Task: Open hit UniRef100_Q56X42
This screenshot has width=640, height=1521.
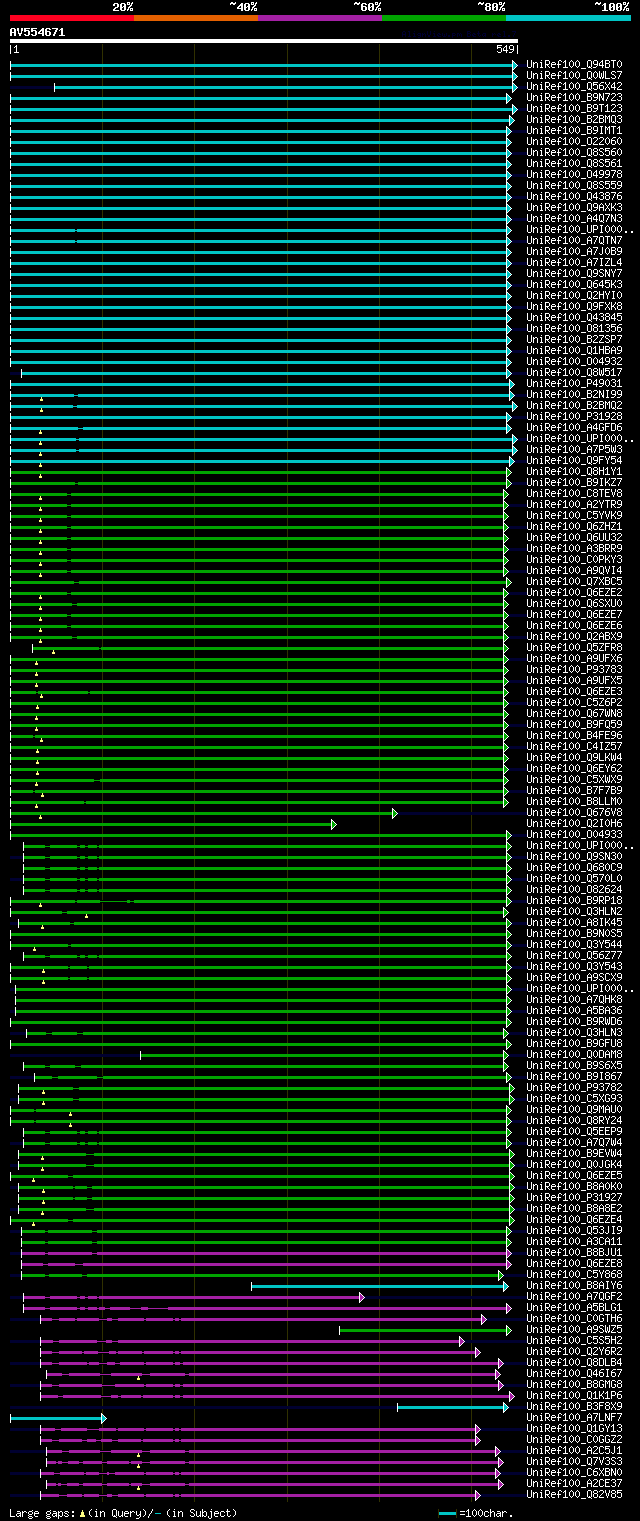Action: [x=574, y=86]
